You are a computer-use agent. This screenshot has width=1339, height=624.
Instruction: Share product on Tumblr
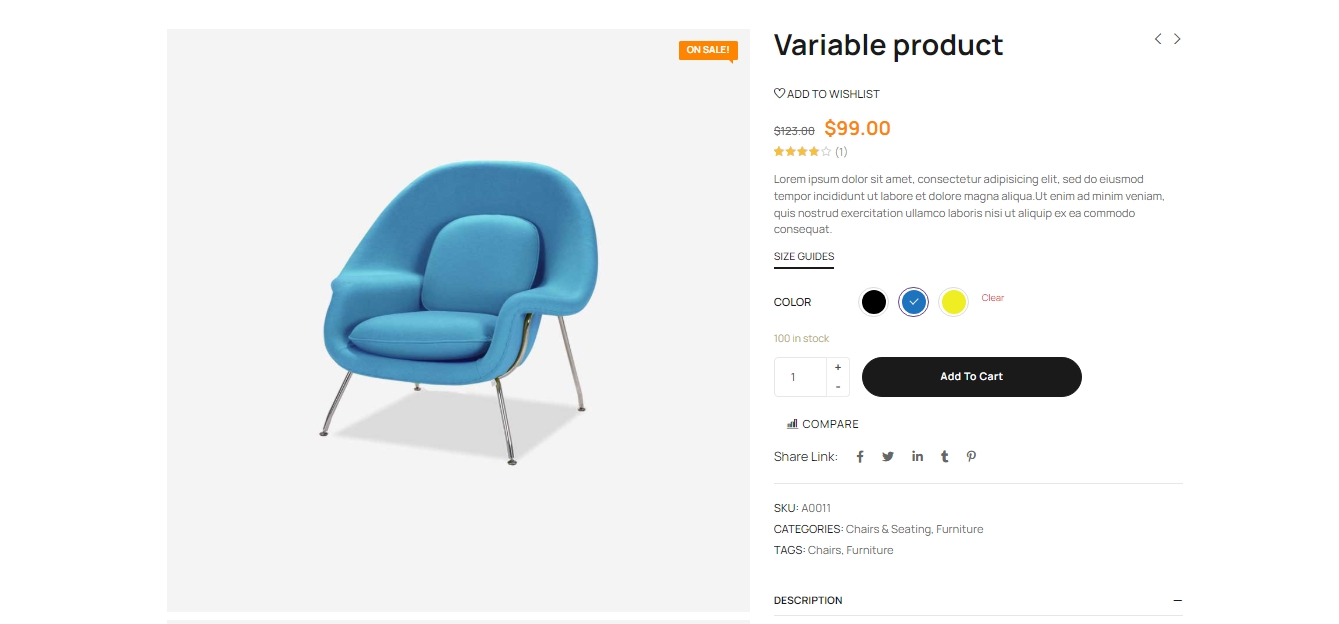coord(944,456)
